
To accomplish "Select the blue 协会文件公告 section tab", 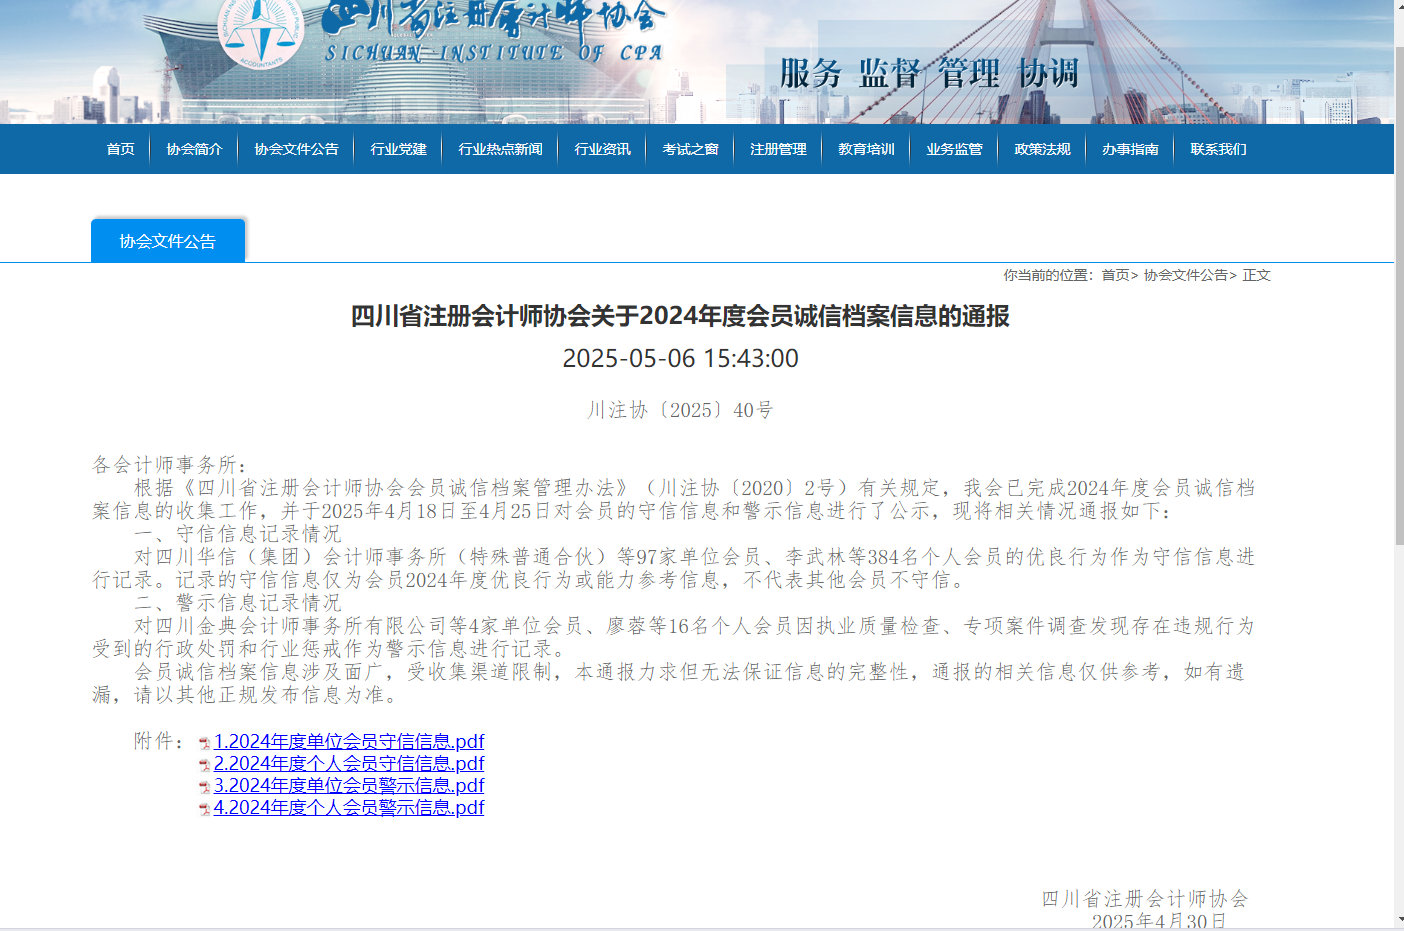I will click(x=168, y=241).
